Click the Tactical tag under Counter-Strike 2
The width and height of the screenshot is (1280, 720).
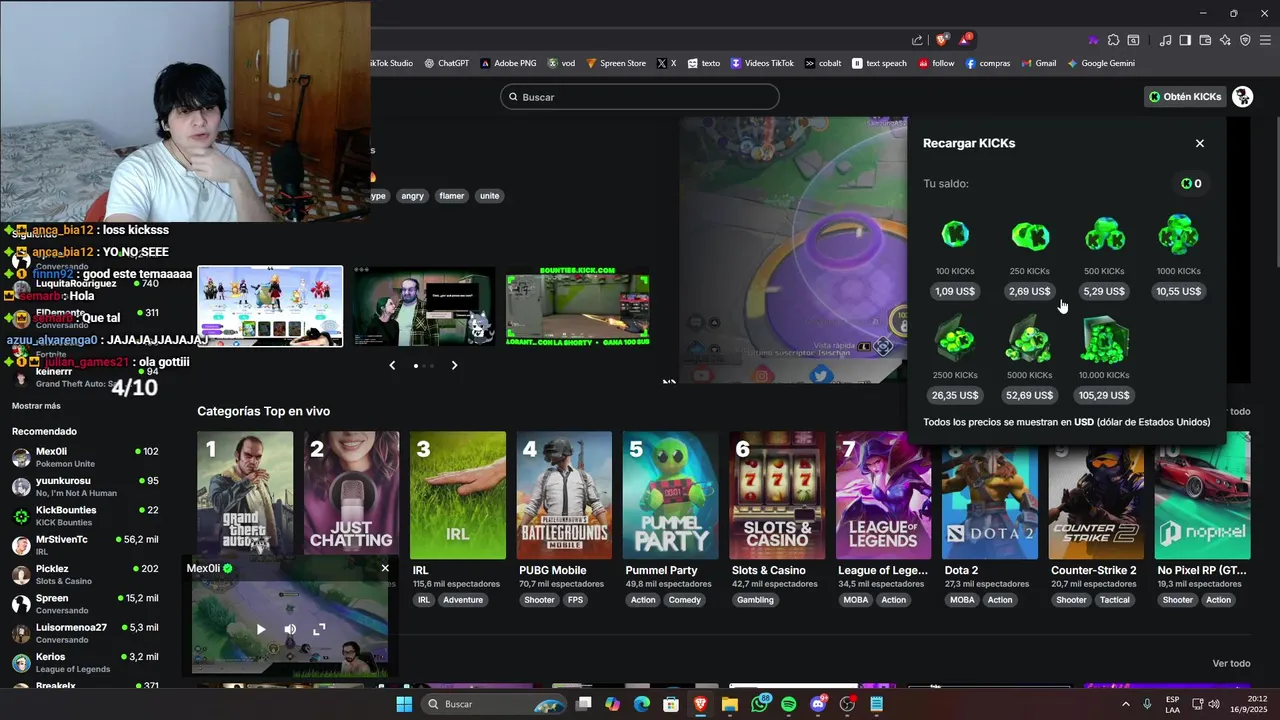[1114, 600]
